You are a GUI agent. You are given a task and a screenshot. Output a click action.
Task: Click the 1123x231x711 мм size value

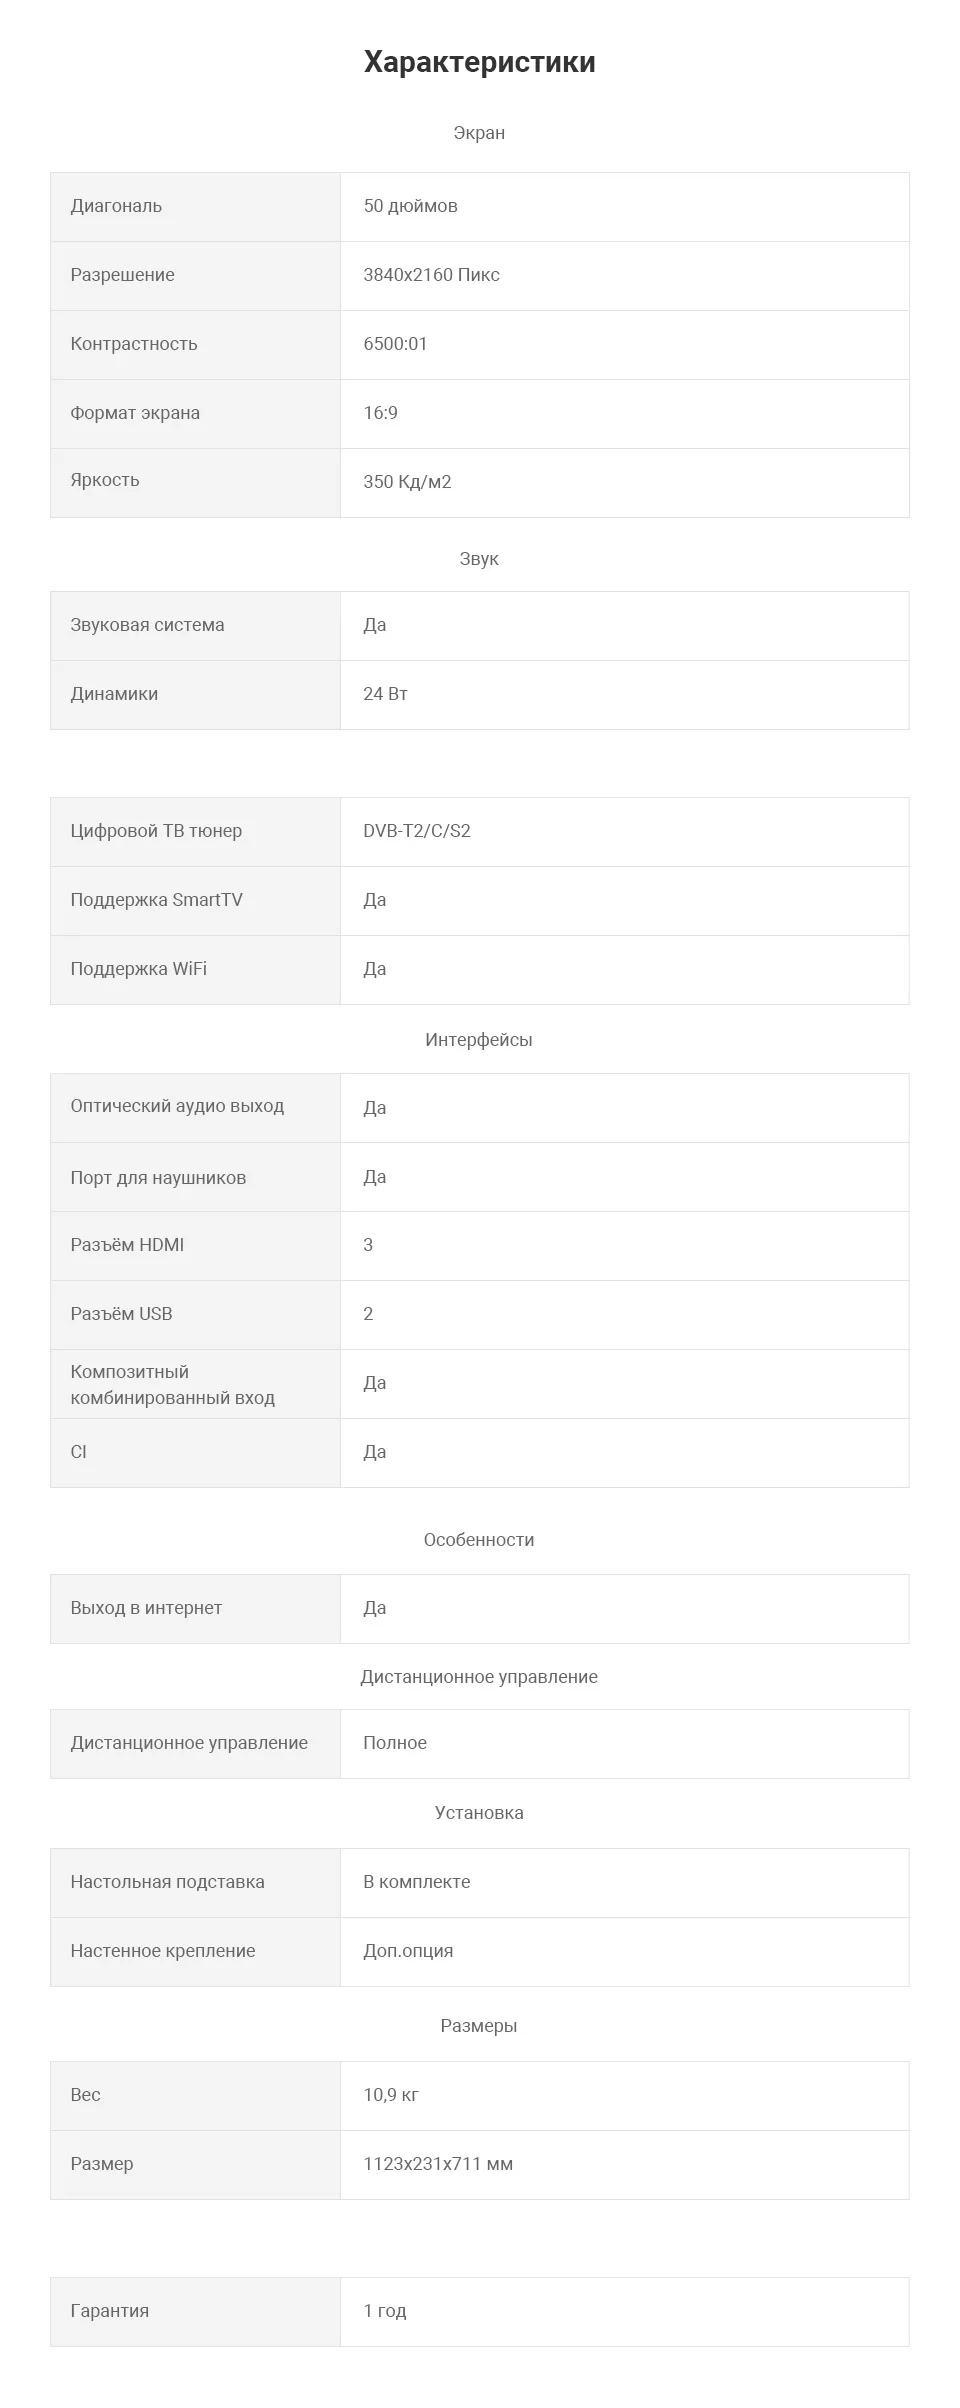[438, 2164]
